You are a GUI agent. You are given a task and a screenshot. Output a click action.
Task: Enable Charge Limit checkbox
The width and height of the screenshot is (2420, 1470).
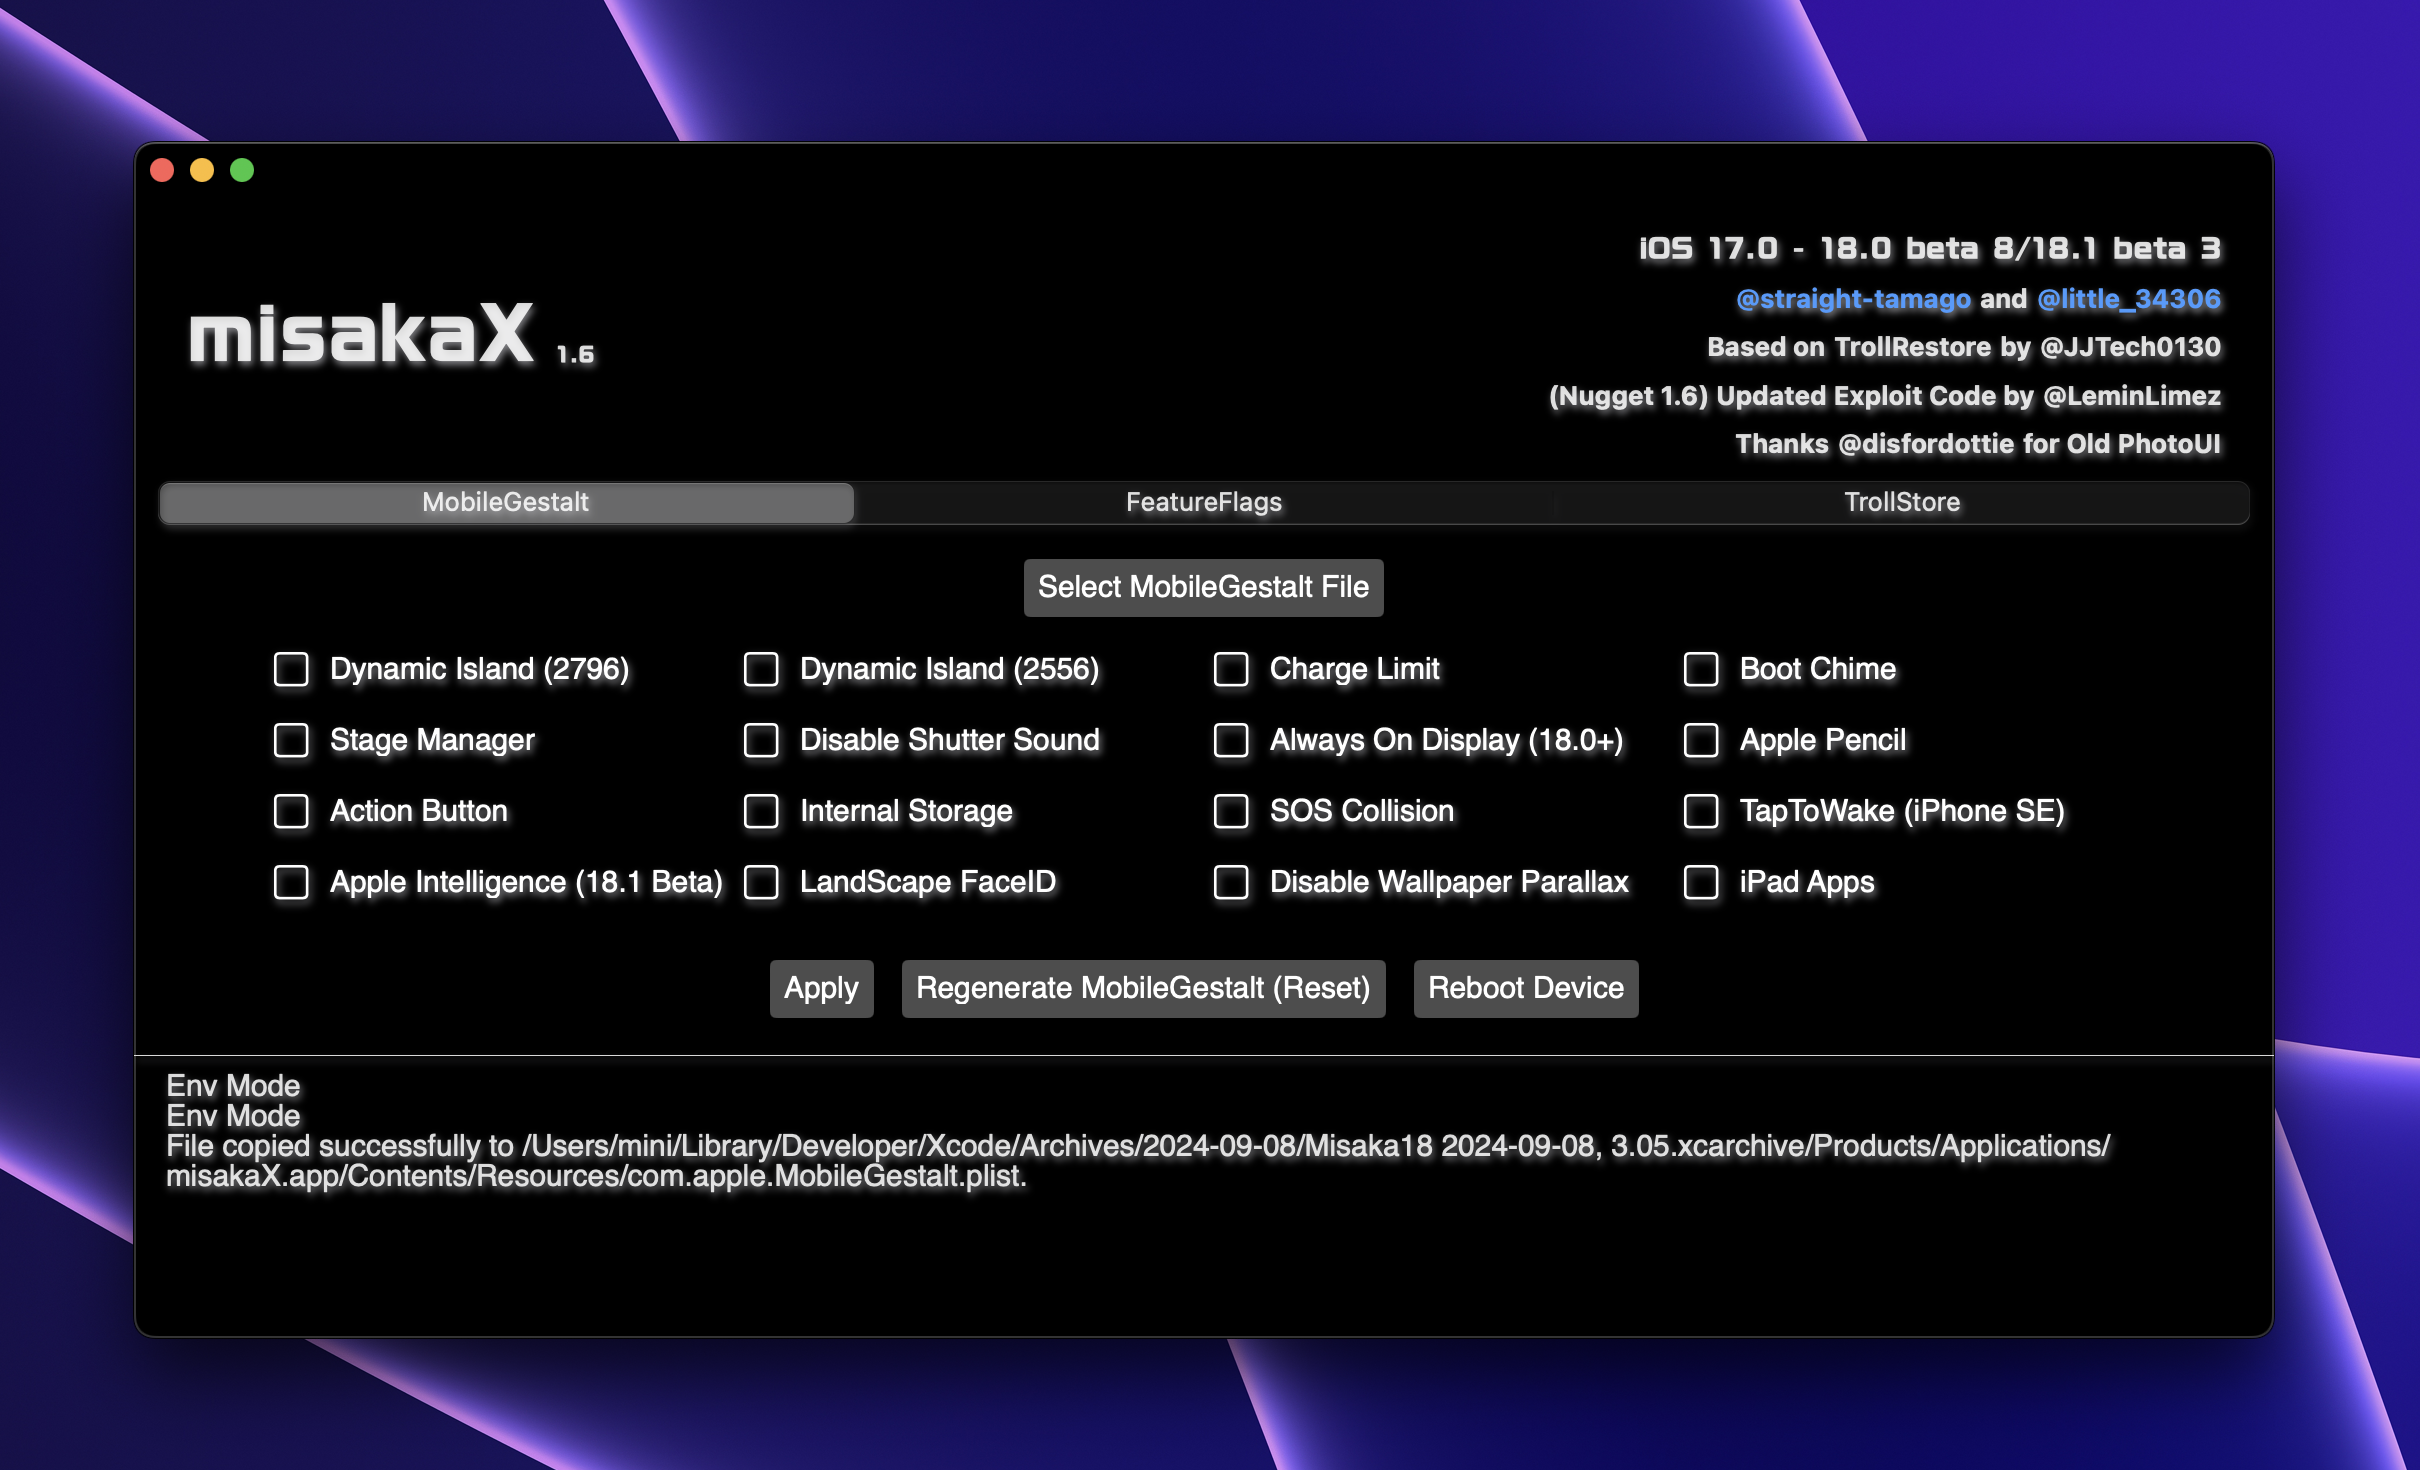tap(1232, 669)
